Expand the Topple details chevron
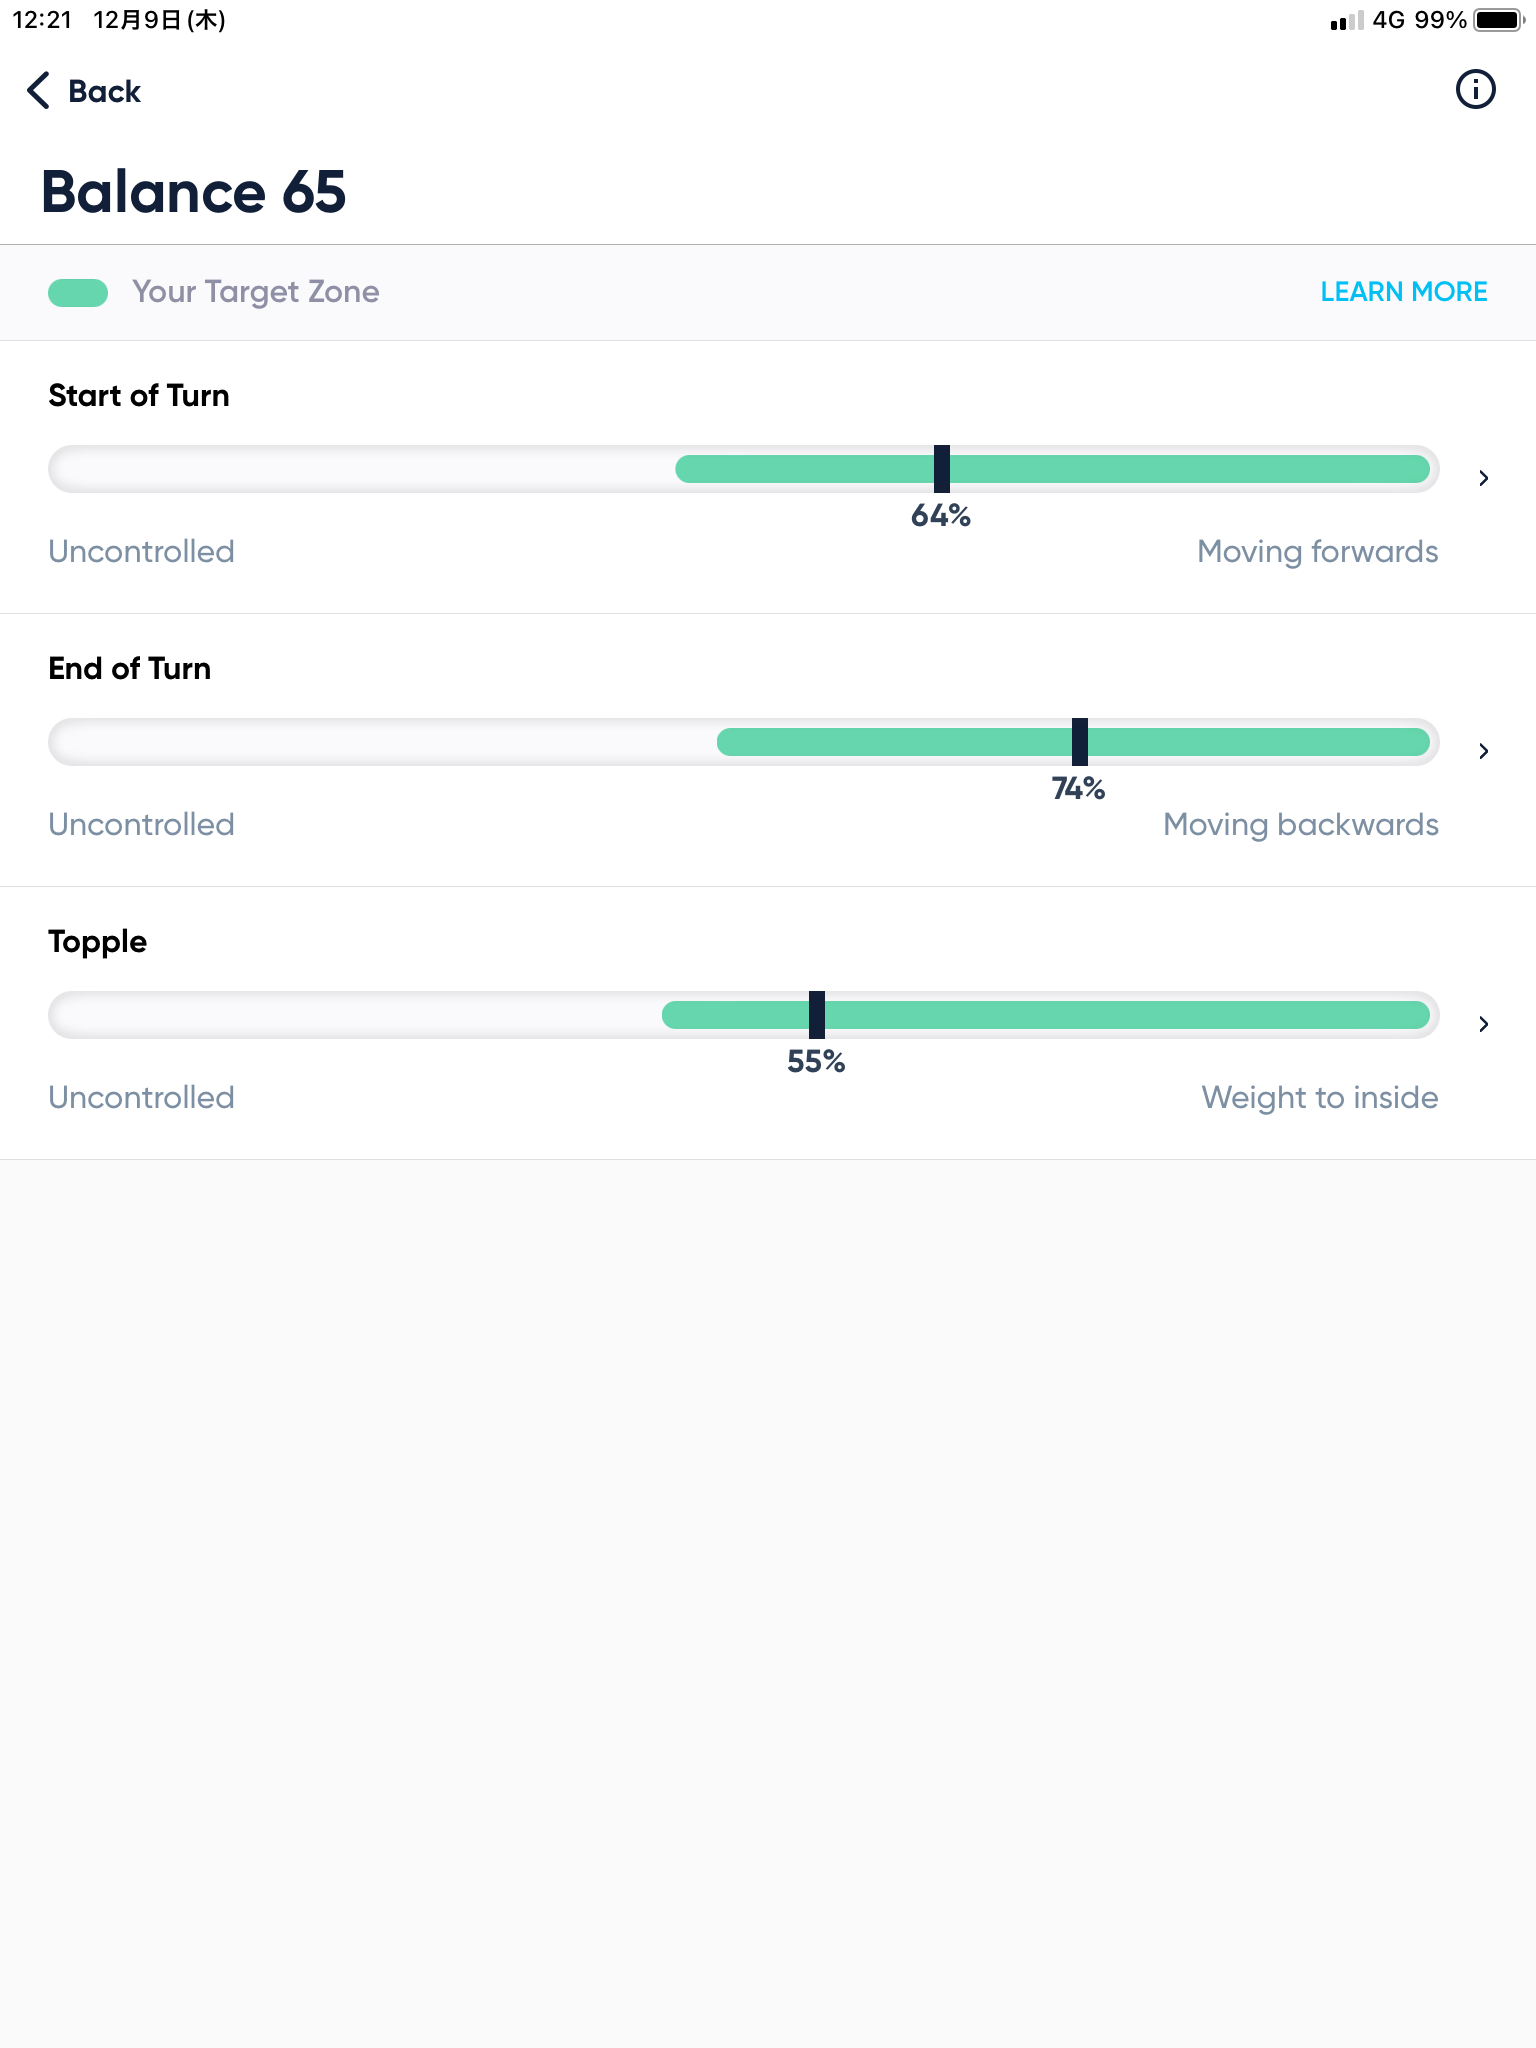1536x2048 pixels. point(1484,1024)
